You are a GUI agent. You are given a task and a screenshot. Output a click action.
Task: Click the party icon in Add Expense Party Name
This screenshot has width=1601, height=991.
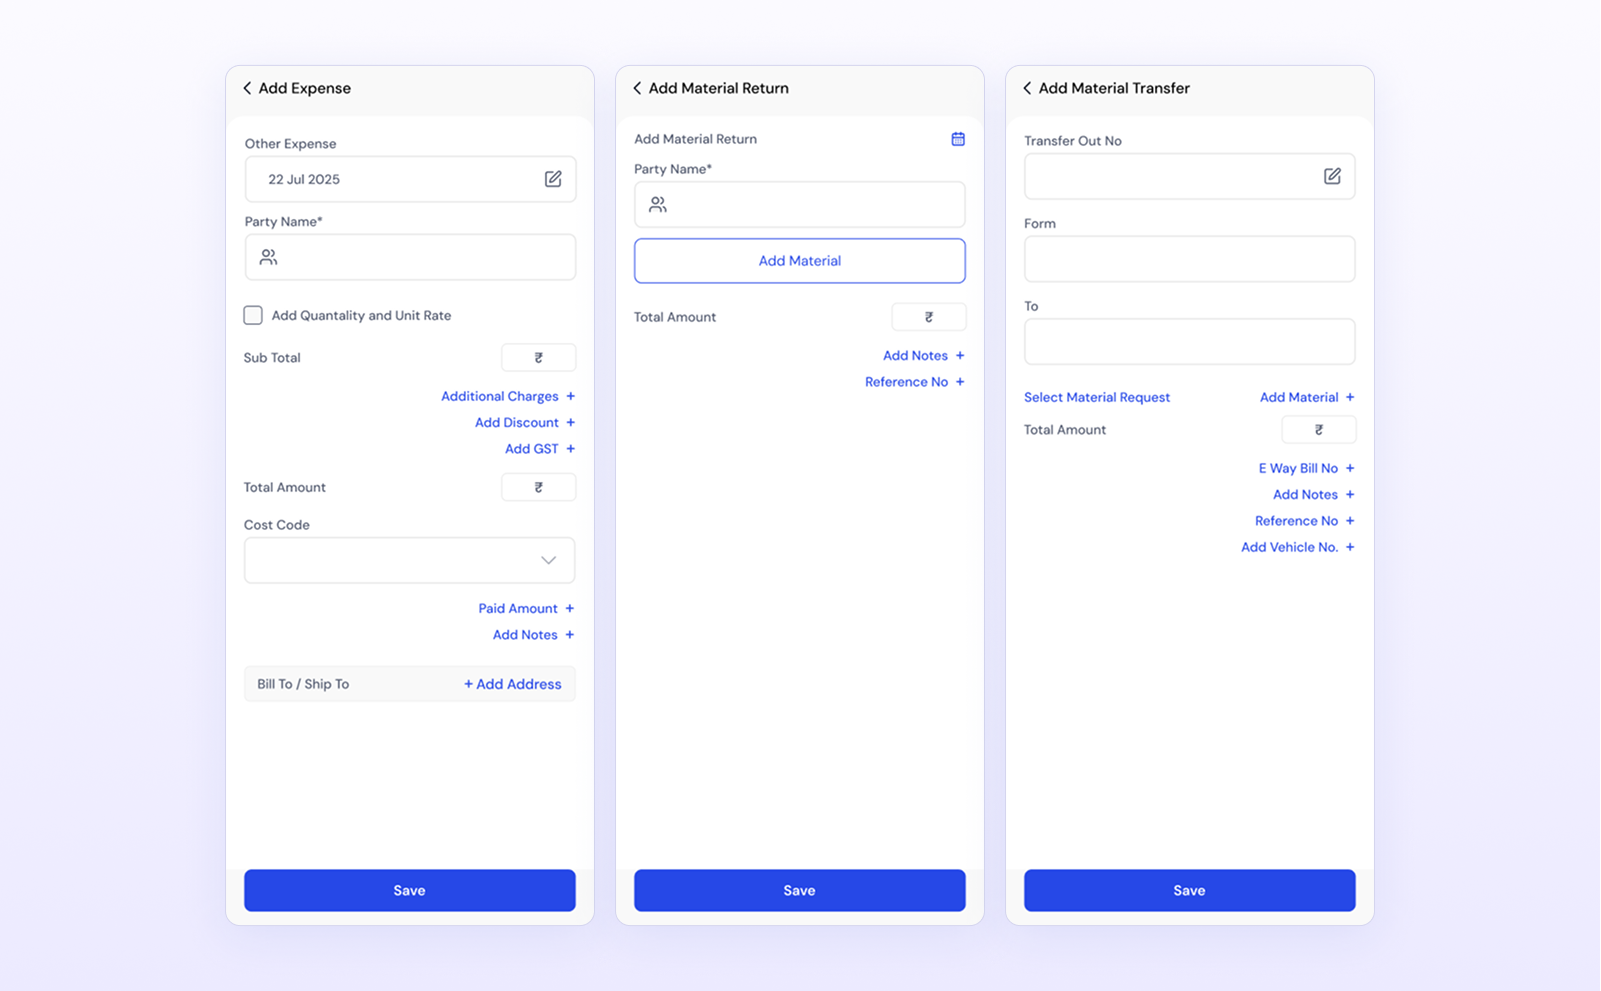tap(267, 257)
